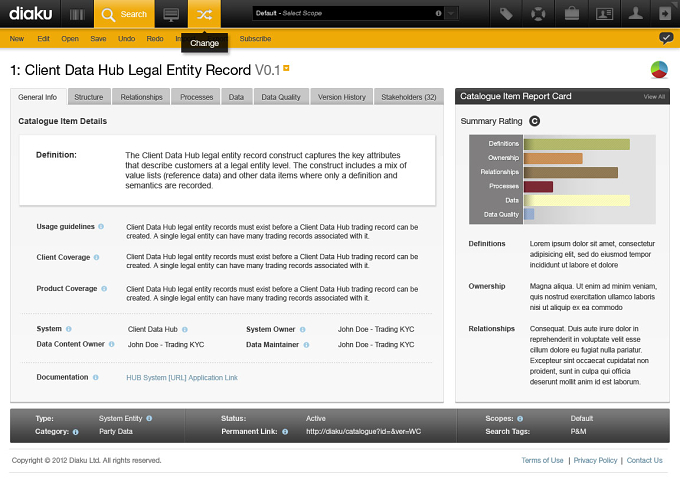Viewport: 680px width, 480px height.
Task: Open the chat checkmark icon
Action: (x=666, y=38)
